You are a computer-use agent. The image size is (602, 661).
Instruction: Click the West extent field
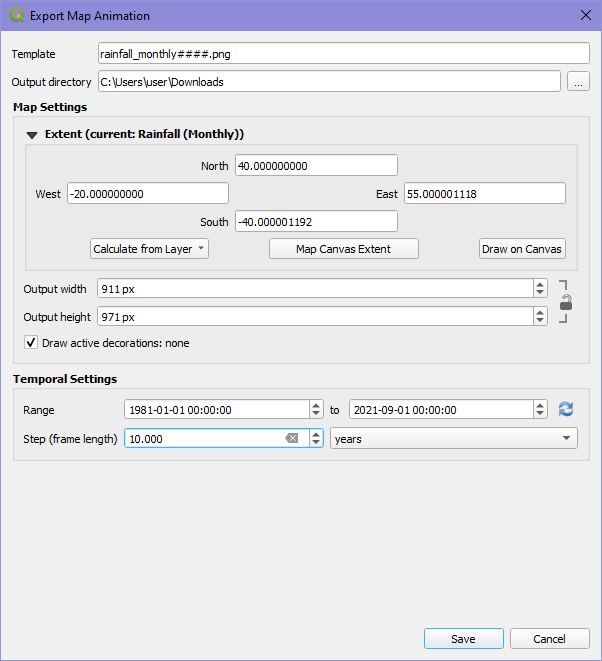[x=148, y=193]
